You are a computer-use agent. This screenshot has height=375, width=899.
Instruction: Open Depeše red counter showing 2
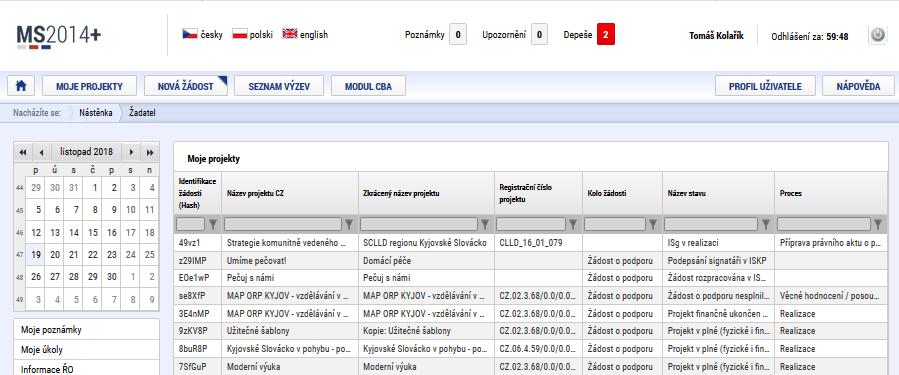[605, 34]
